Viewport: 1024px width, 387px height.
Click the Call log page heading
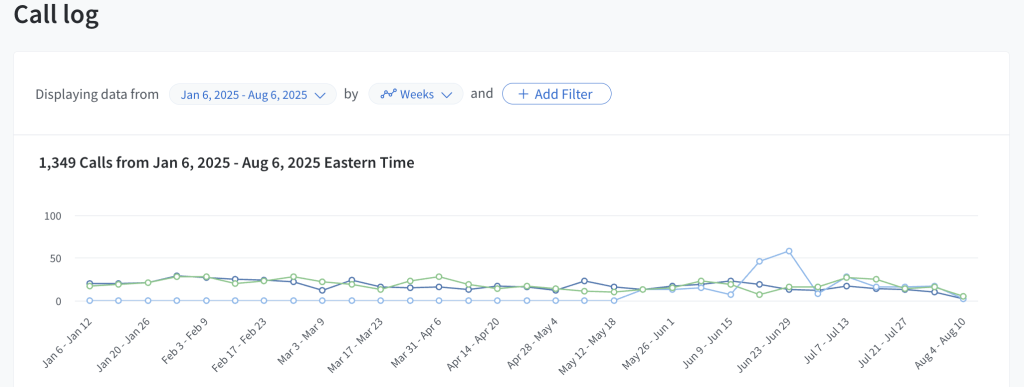tap(56, 14)
